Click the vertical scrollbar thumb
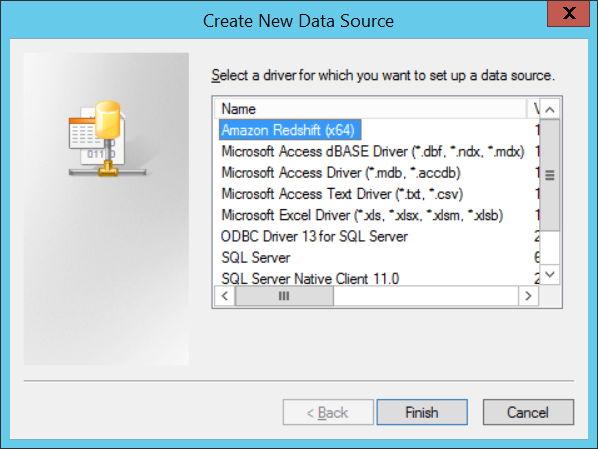Viewport: 598px width, 449px height. click(x=550, y=175)
